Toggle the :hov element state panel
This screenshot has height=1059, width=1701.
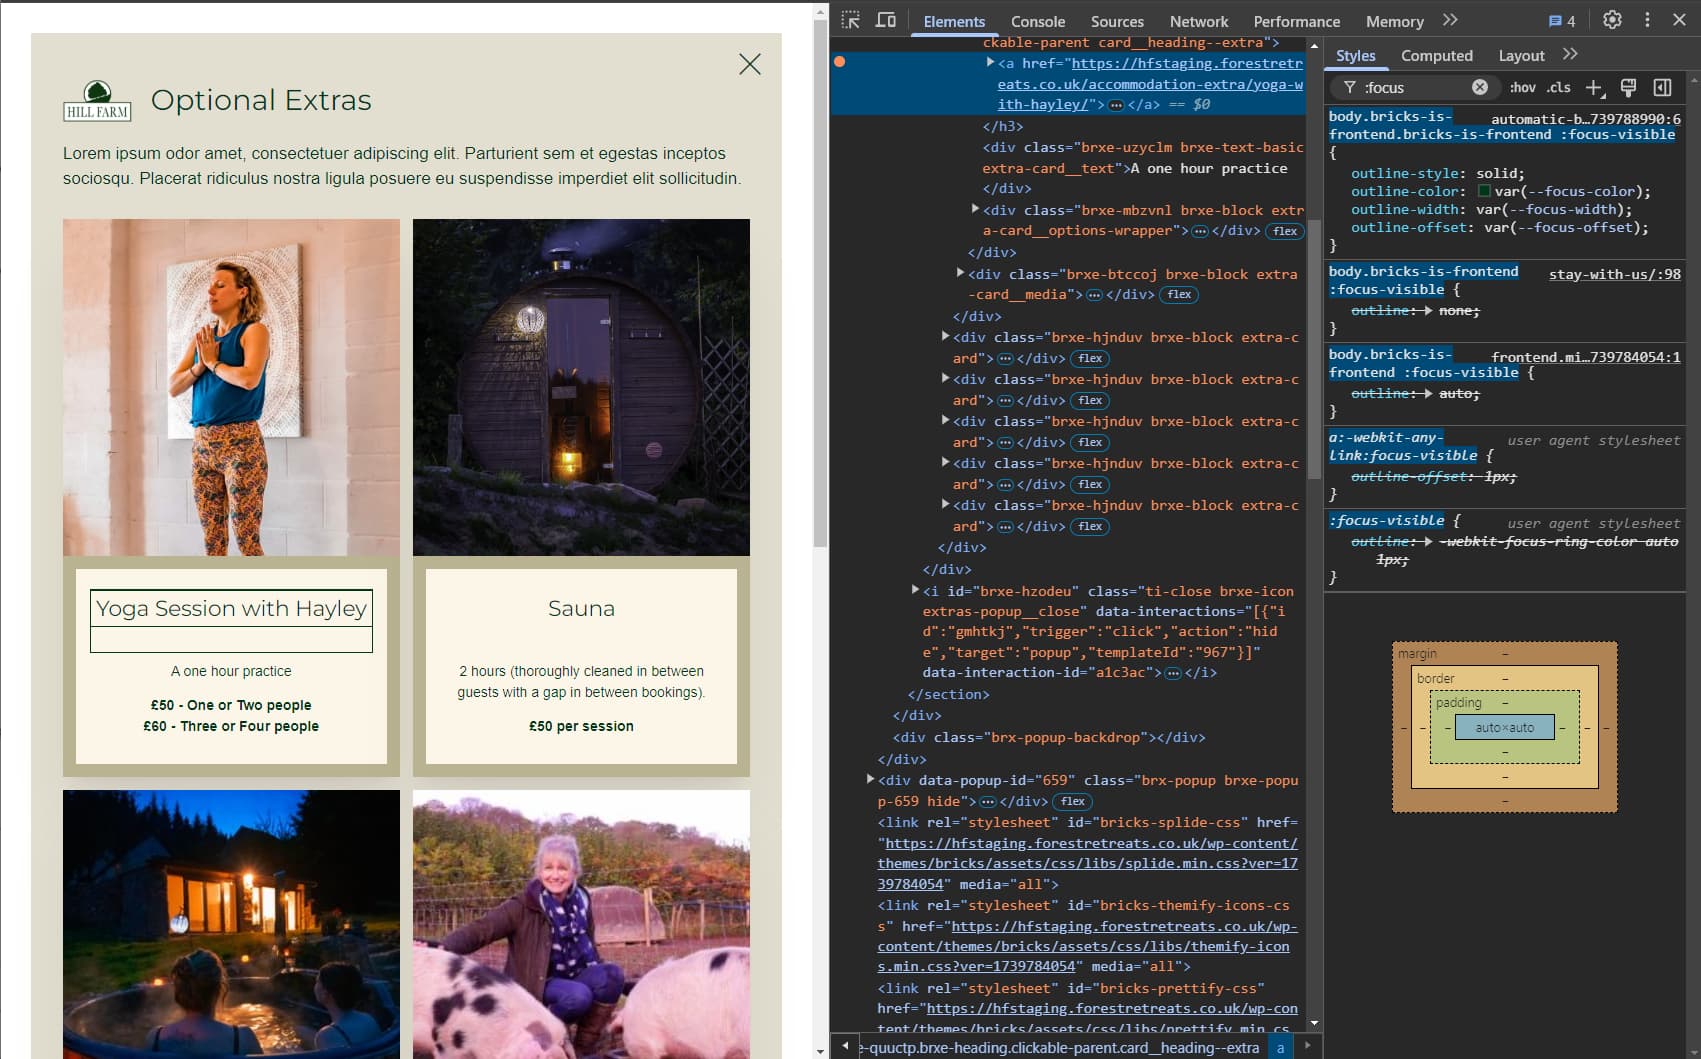click(x=1522, y=87)
